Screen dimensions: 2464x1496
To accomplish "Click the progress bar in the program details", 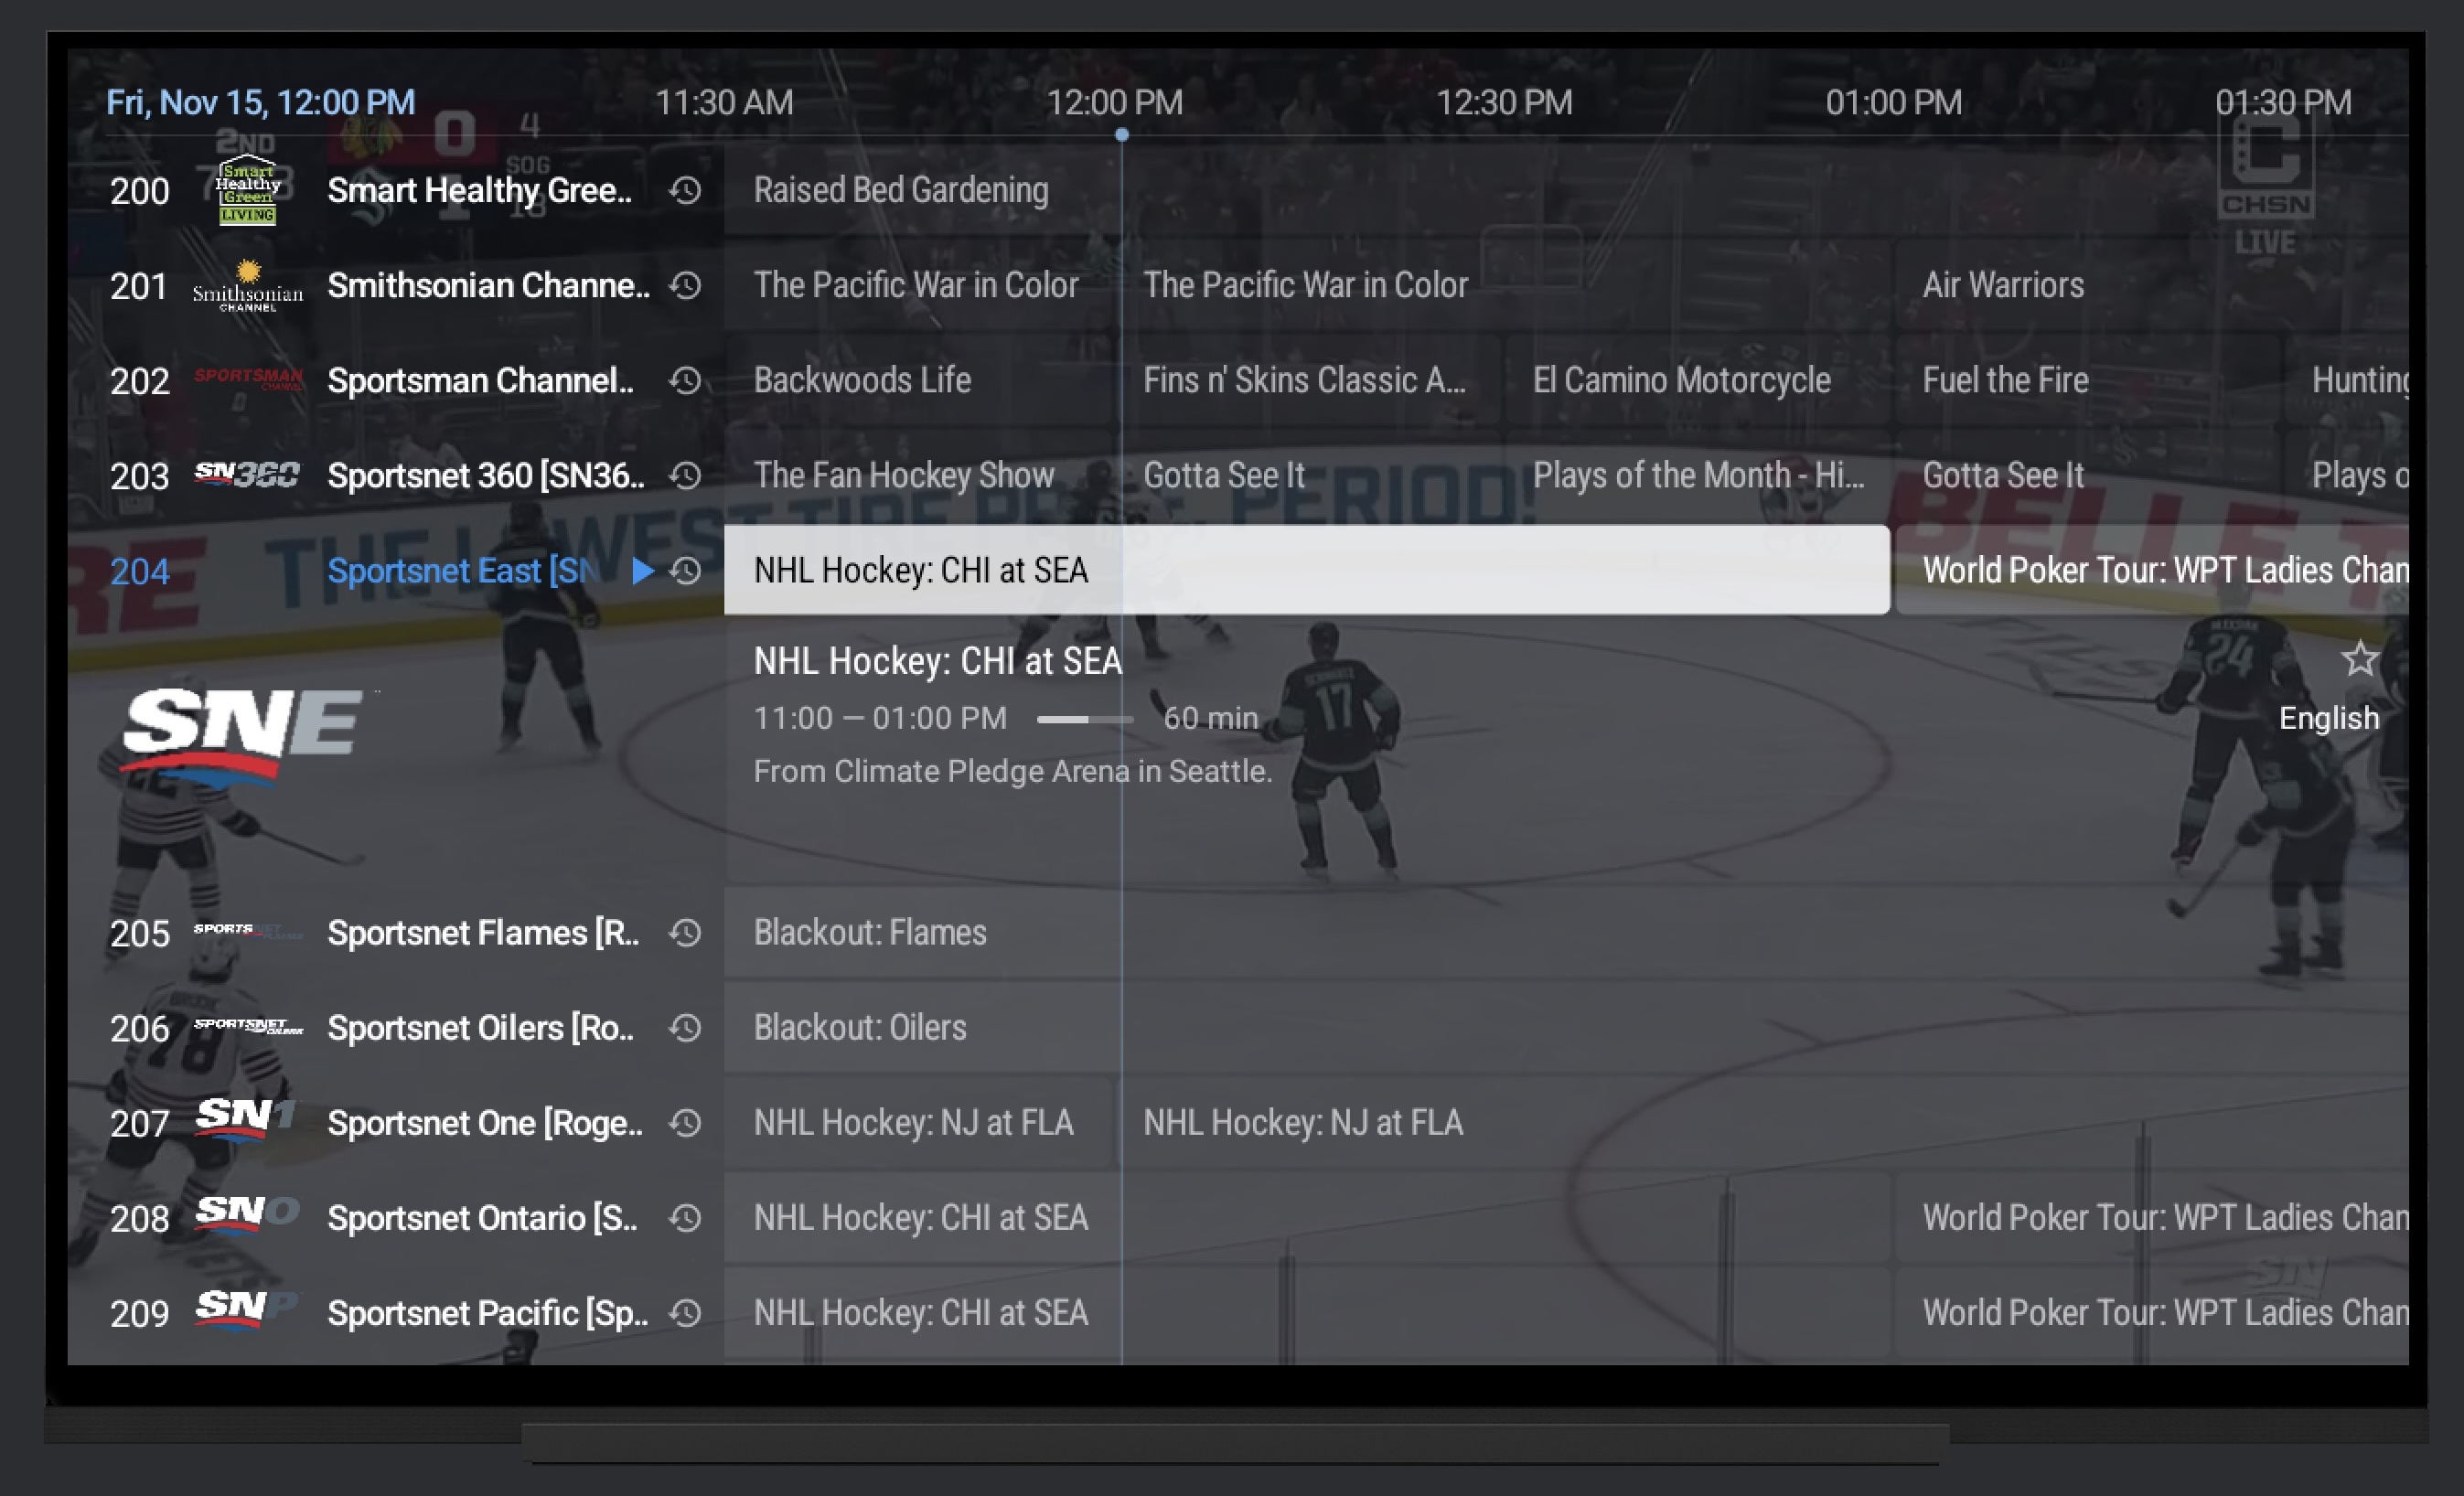I will click(x=1085, y=717).
